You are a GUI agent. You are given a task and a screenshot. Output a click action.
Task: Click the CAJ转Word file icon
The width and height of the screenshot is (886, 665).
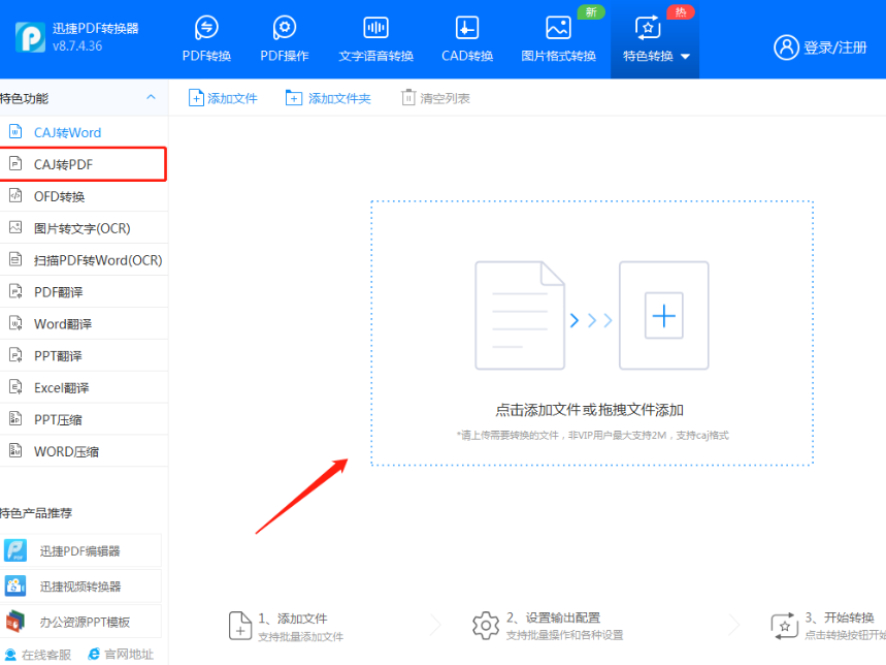(x=15, y=132)
